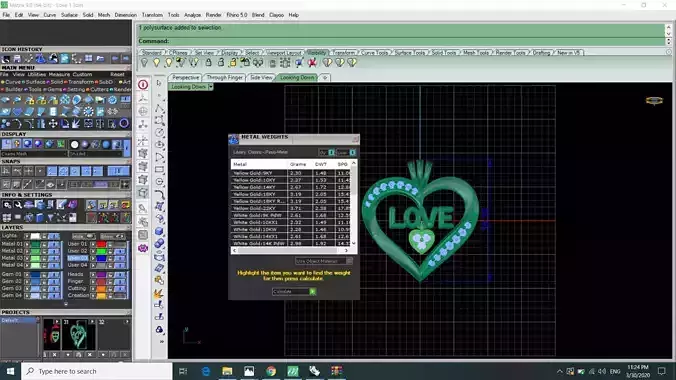Click the filter funnel icon in Info & Settings
Screen dimensions: 676x380
pos(51,217)
